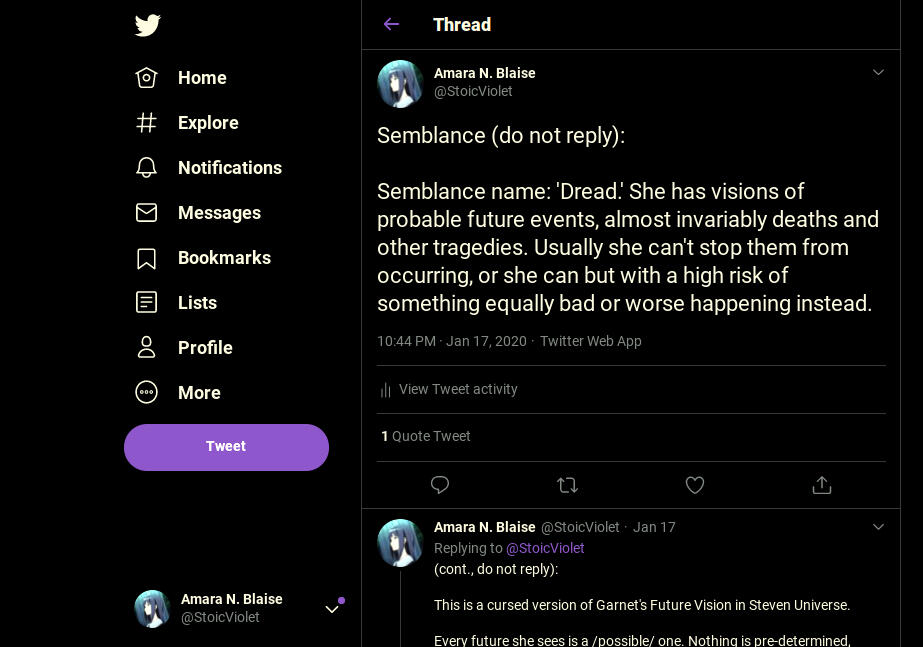
Task: Share the tweet via the upload icon
Action: [822, 485]
